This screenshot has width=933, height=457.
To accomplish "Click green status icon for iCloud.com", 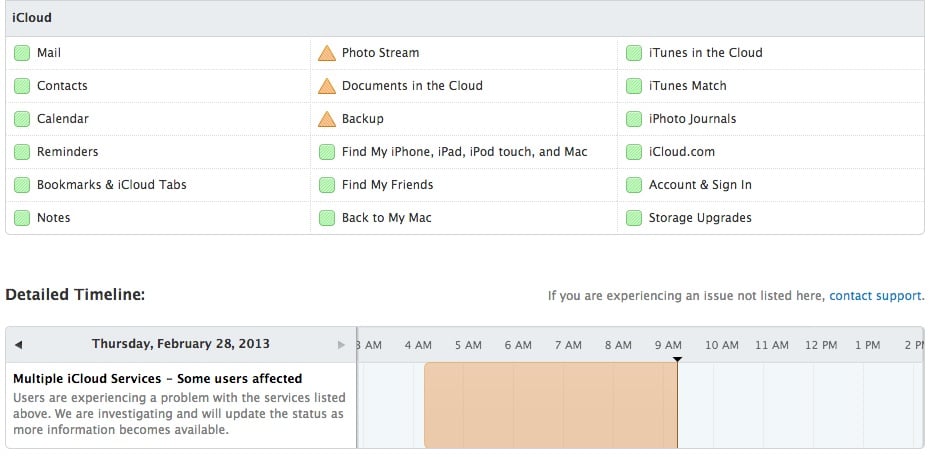I will point(634,152).
